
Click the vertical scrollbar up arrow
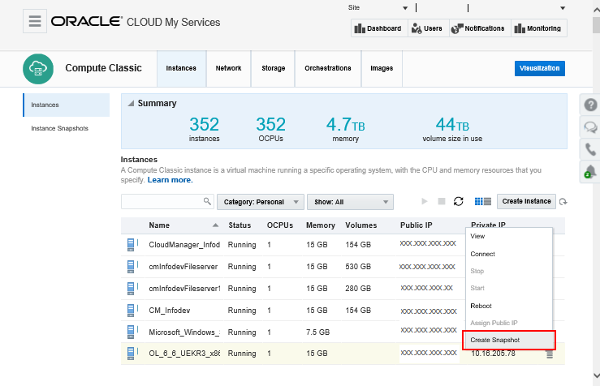(x=596, y=10)
